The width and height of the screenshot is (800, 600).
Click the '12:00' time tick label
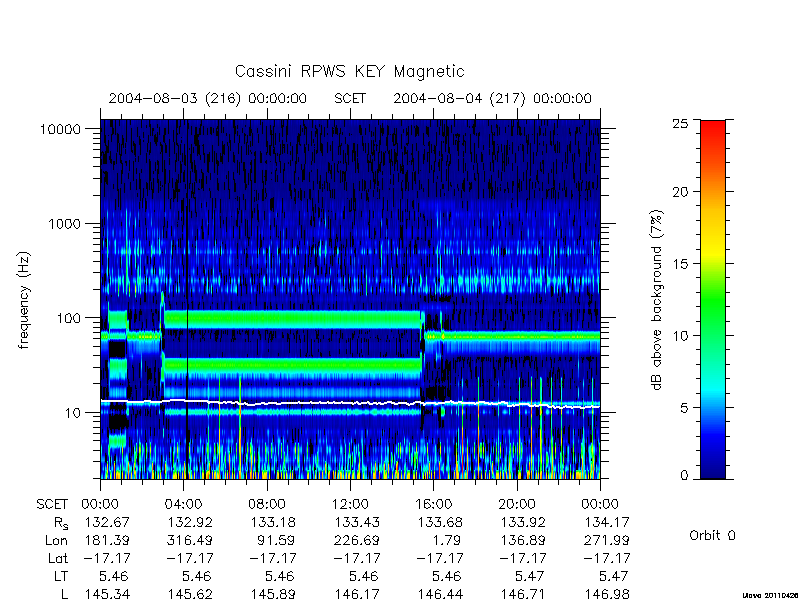(x=350, y=505)
